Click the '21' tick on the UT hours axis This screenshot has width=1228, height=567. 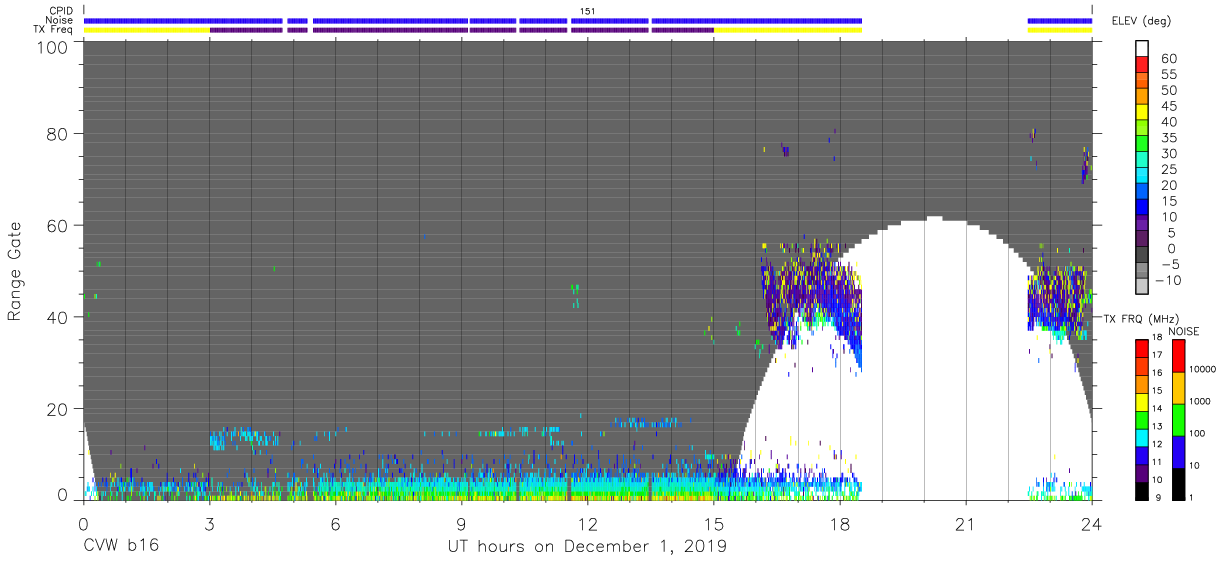966,523
